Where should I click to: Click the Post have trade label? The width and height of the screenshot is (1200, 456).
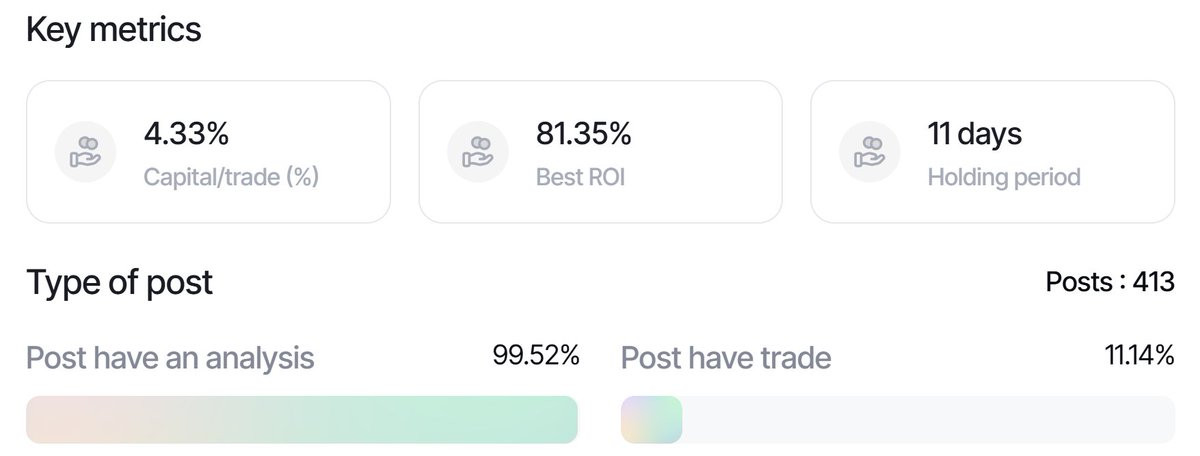coord(726,358)
